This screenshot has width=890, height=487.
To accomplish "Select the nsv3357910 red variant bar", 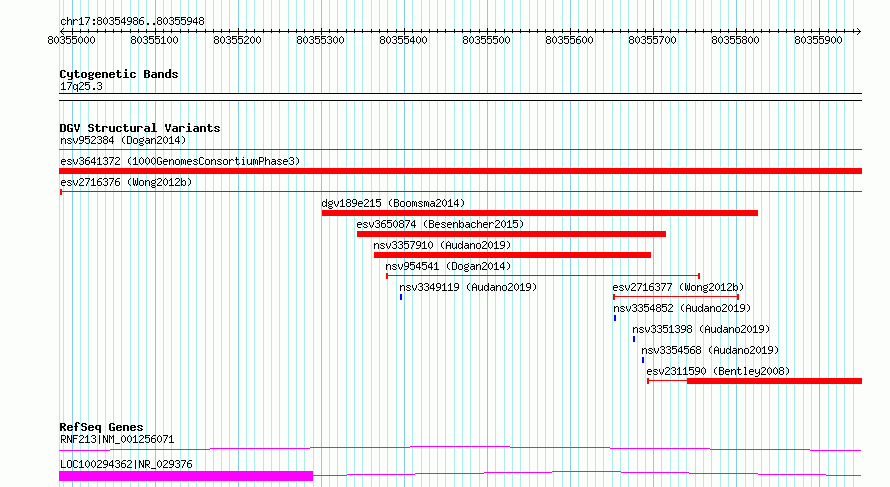I will [513, 255].
